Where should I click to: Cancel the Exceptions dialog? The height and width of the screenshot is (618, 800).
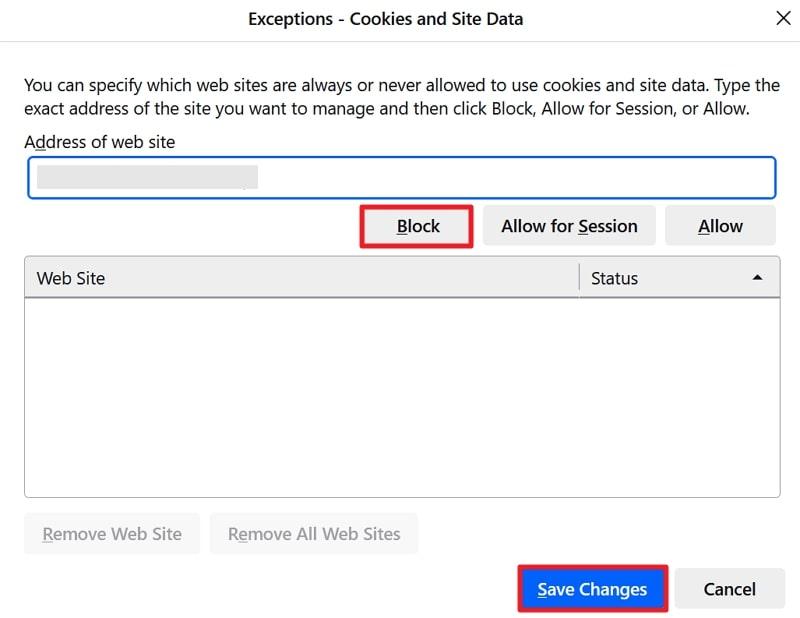(729, 589)
